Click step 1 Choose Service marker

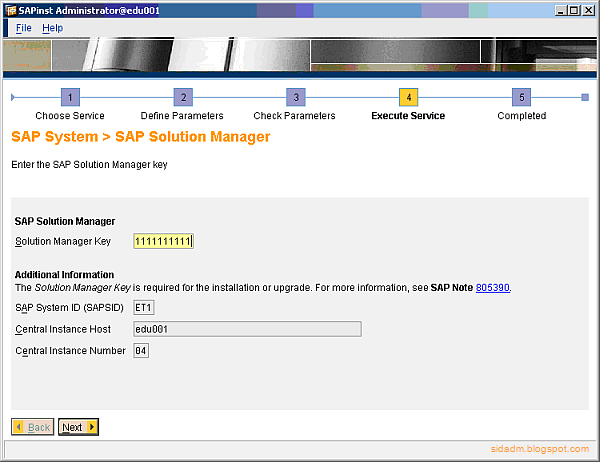click(70, 97)
